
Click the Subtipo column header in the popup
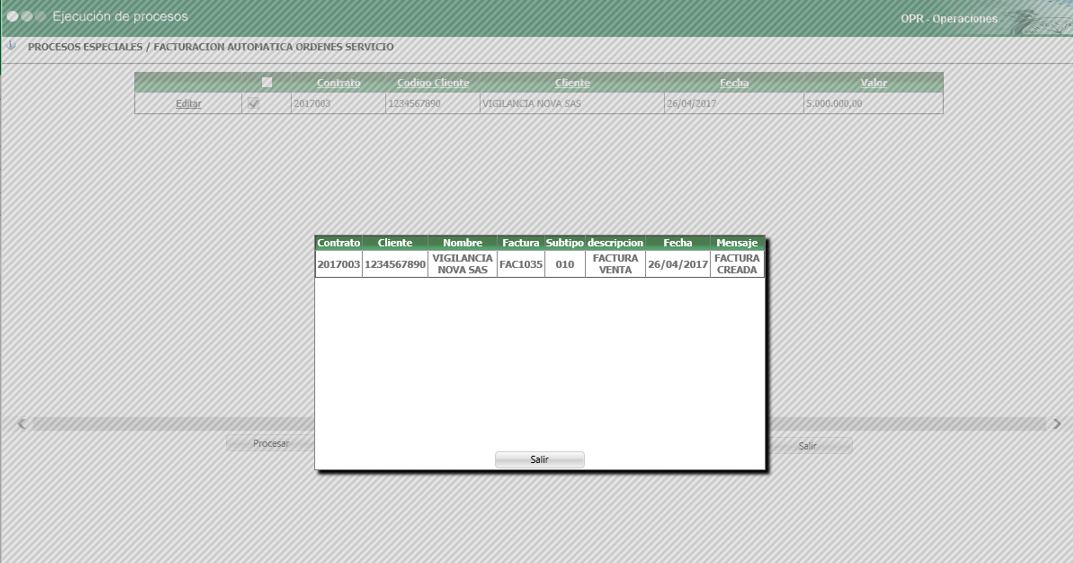point(565,243)
